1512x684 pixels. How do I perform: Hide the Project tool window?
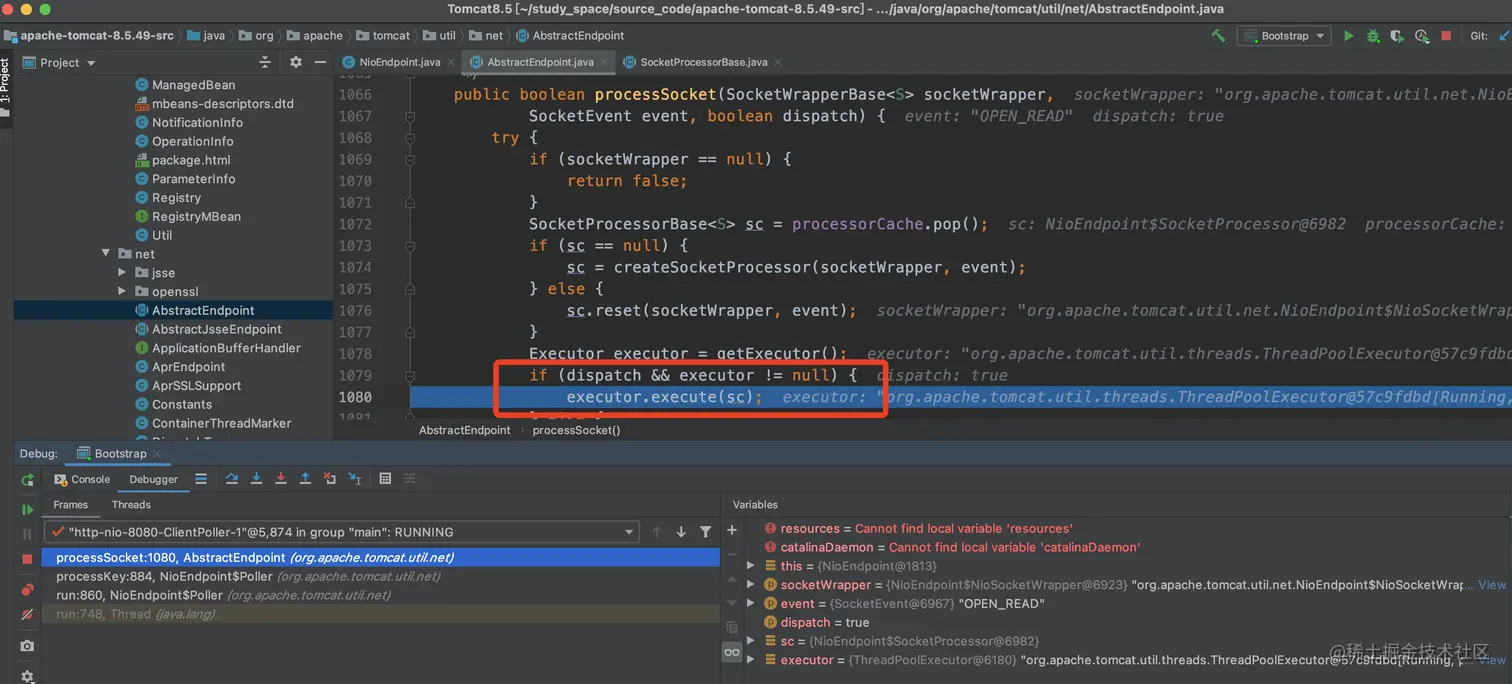coord(320,62)
